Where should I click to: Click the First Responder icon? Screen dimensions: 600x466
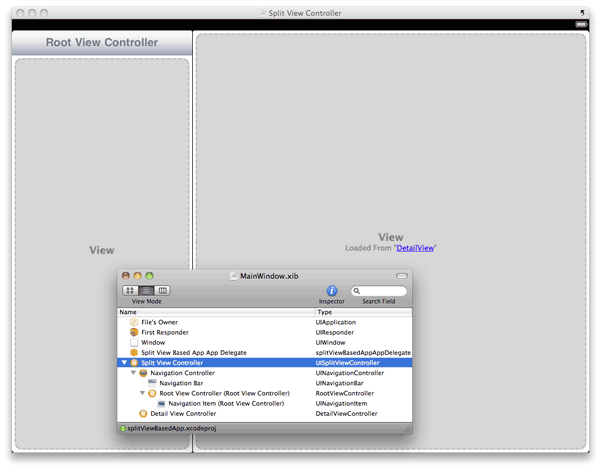(134, 332)
